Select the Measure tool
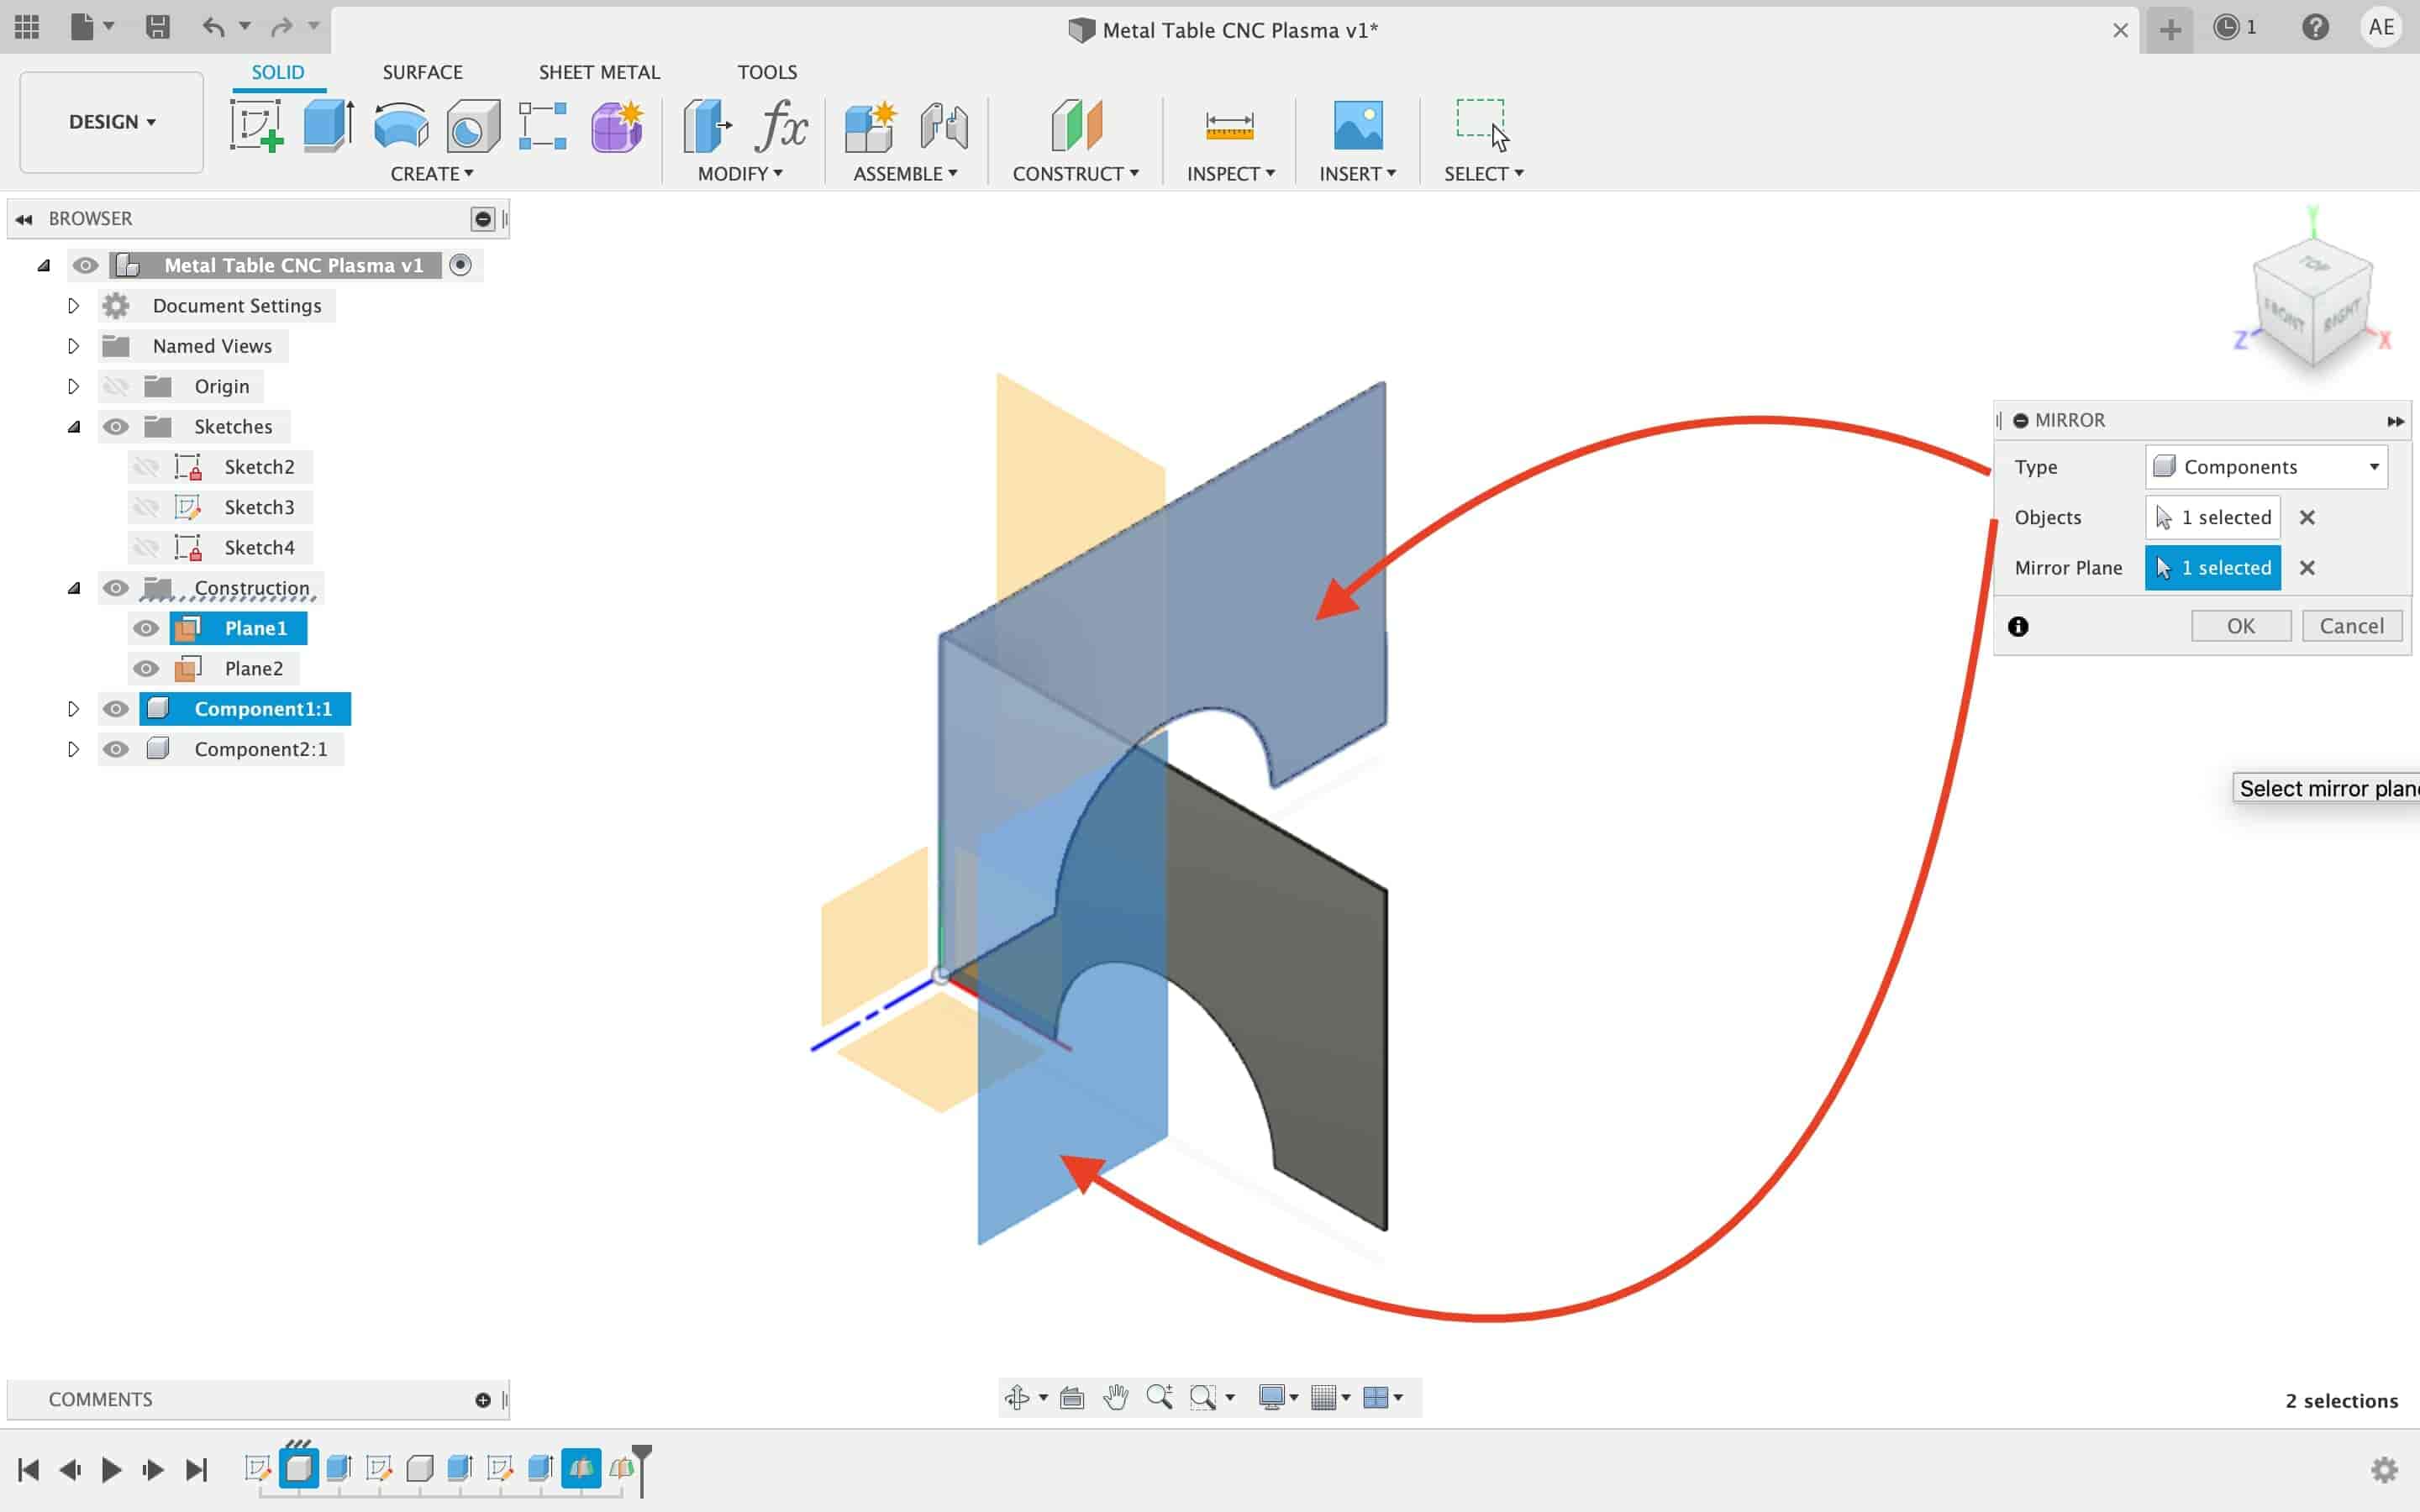 tap(1229, 126)
